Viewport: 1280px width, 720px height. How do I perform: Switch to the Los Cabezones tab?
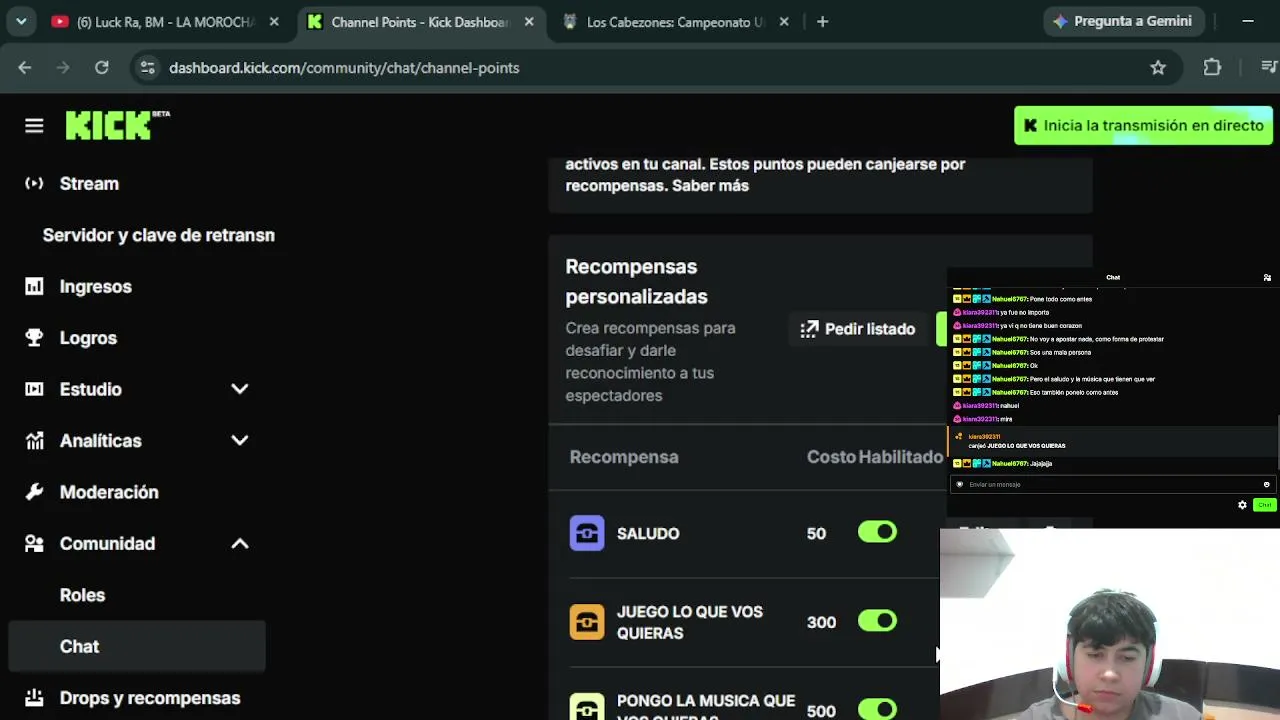click(x=675, y=22)
